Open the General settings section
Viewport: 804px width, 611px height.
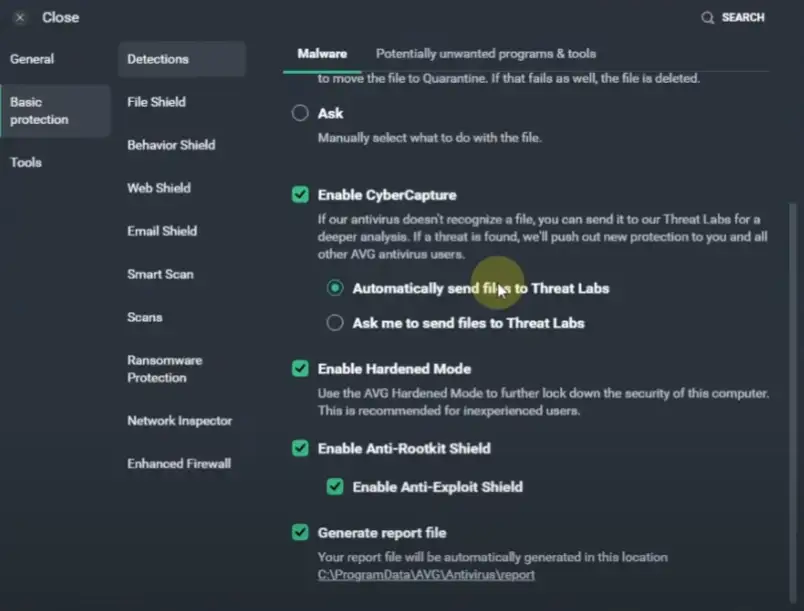(32, 59)
